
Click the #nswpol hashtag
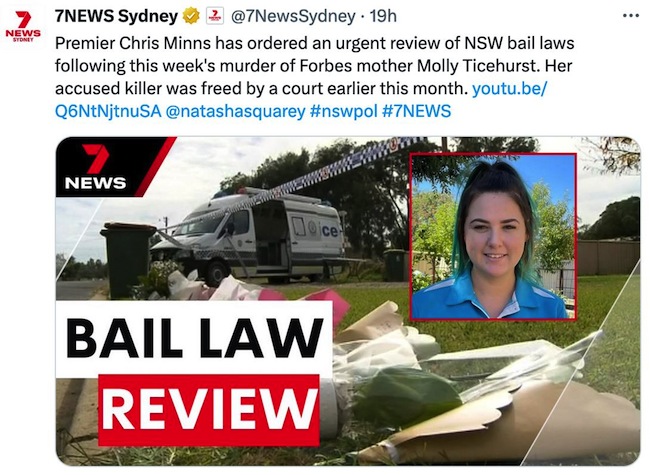click(x=344, y=111)
